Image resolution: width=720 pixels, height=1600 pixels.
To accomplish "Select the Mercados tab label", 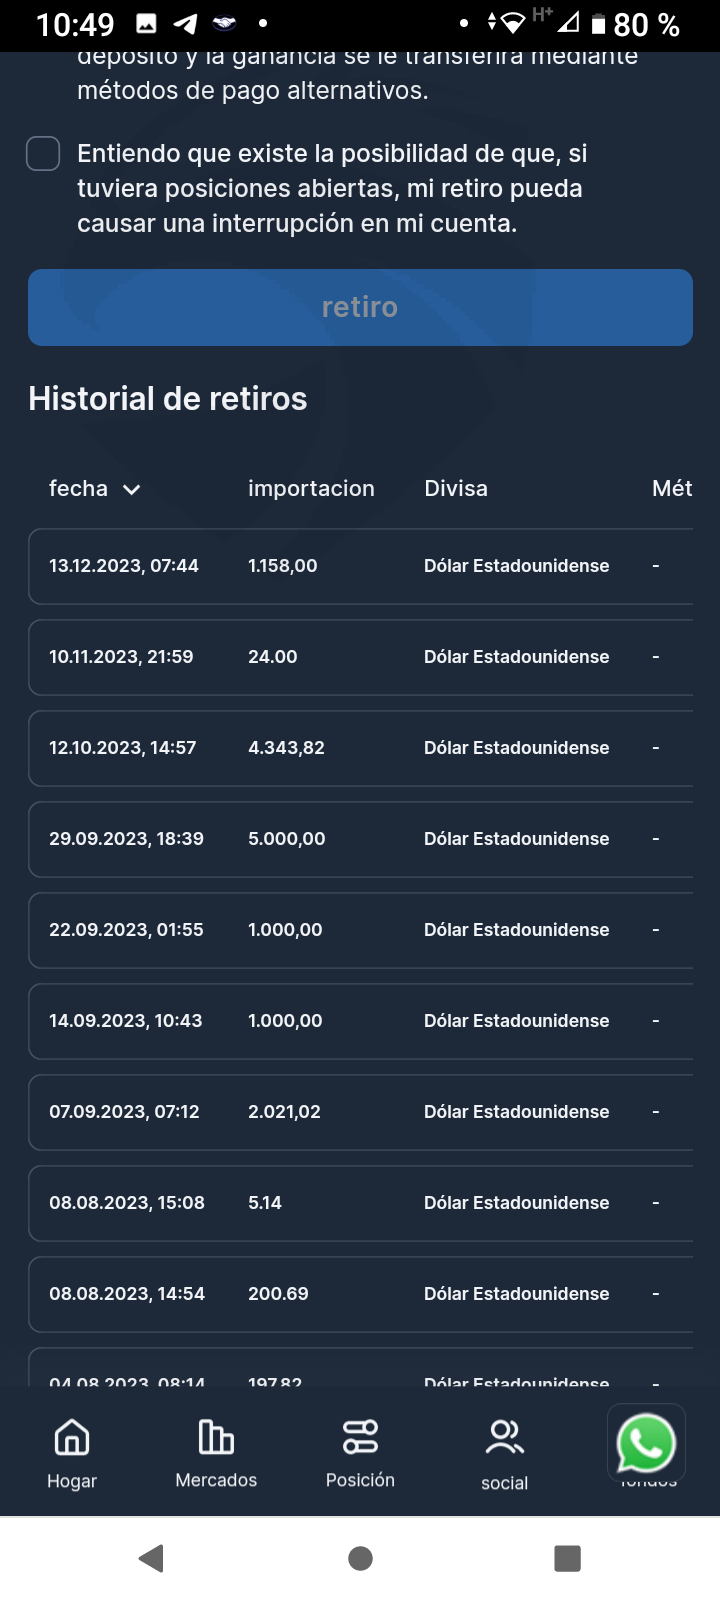I will click(216, 1480).
